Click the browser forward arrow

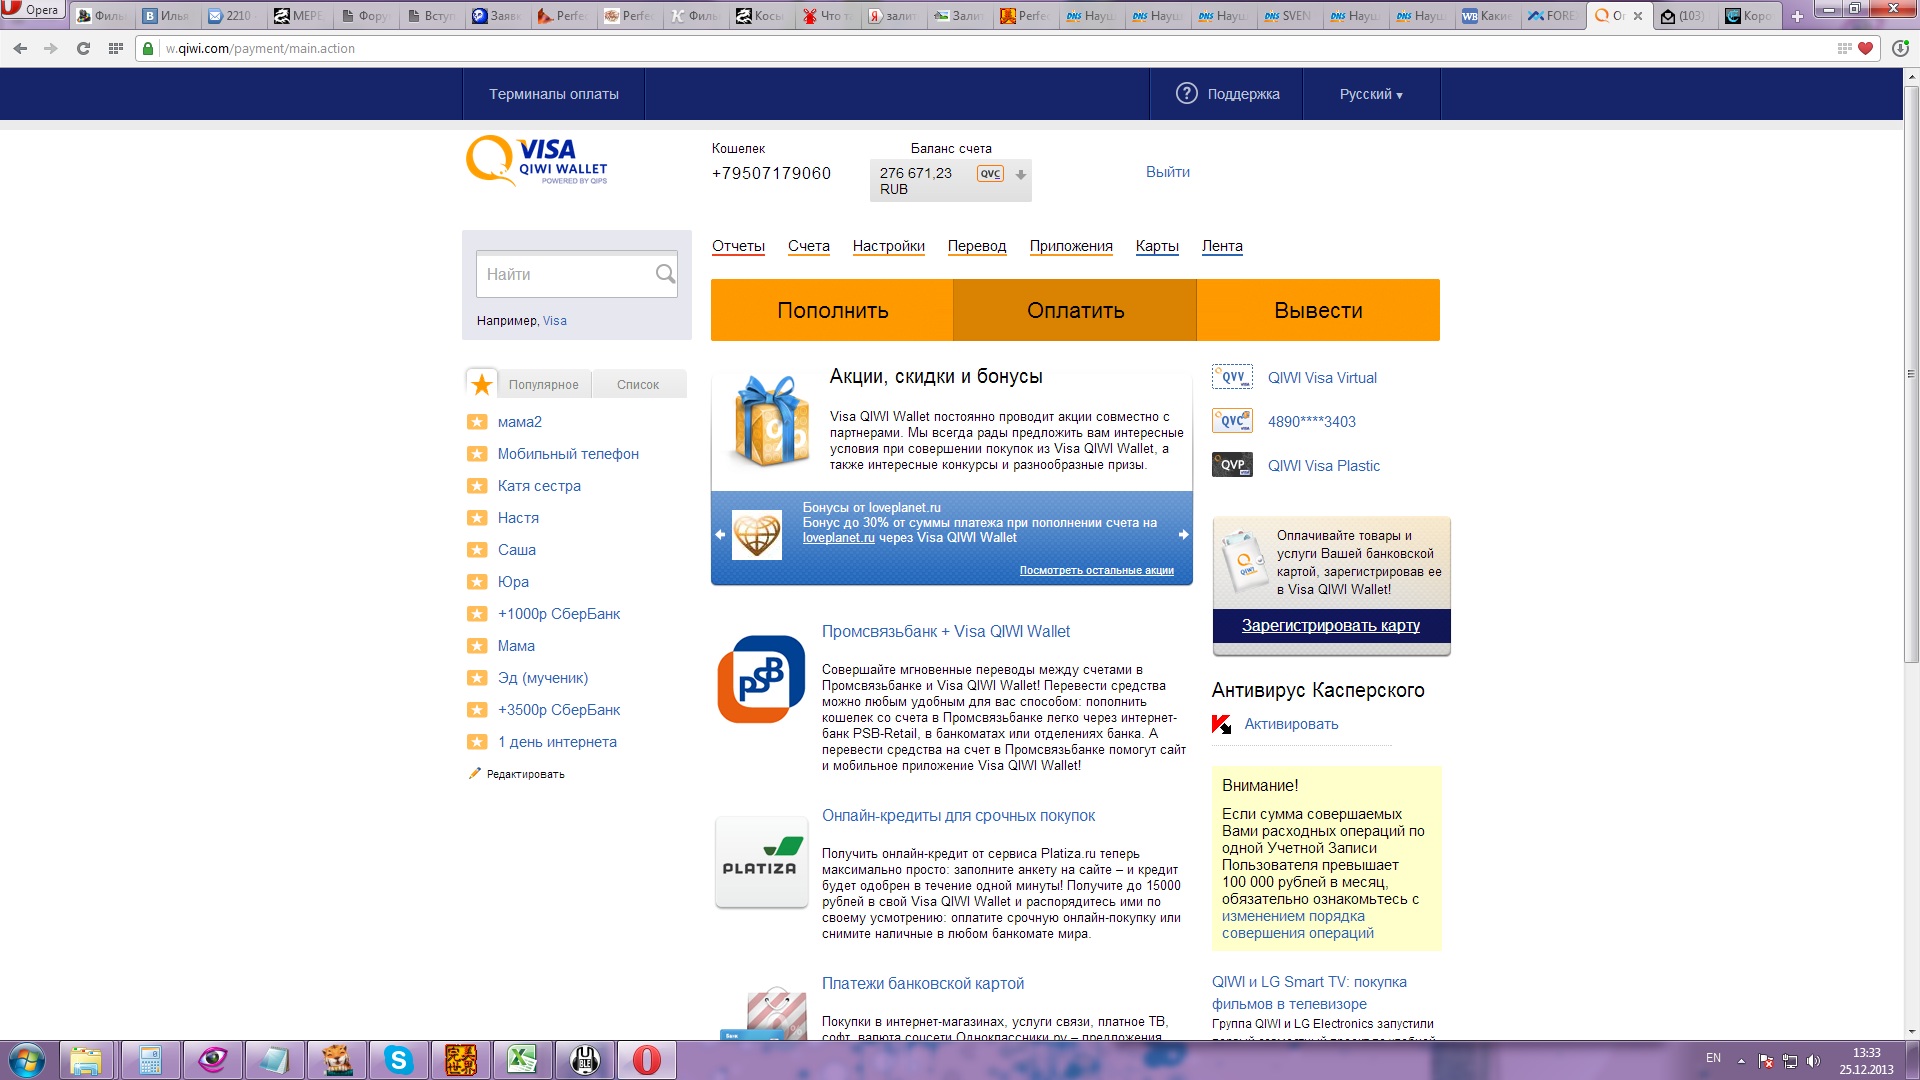point(51,48)
